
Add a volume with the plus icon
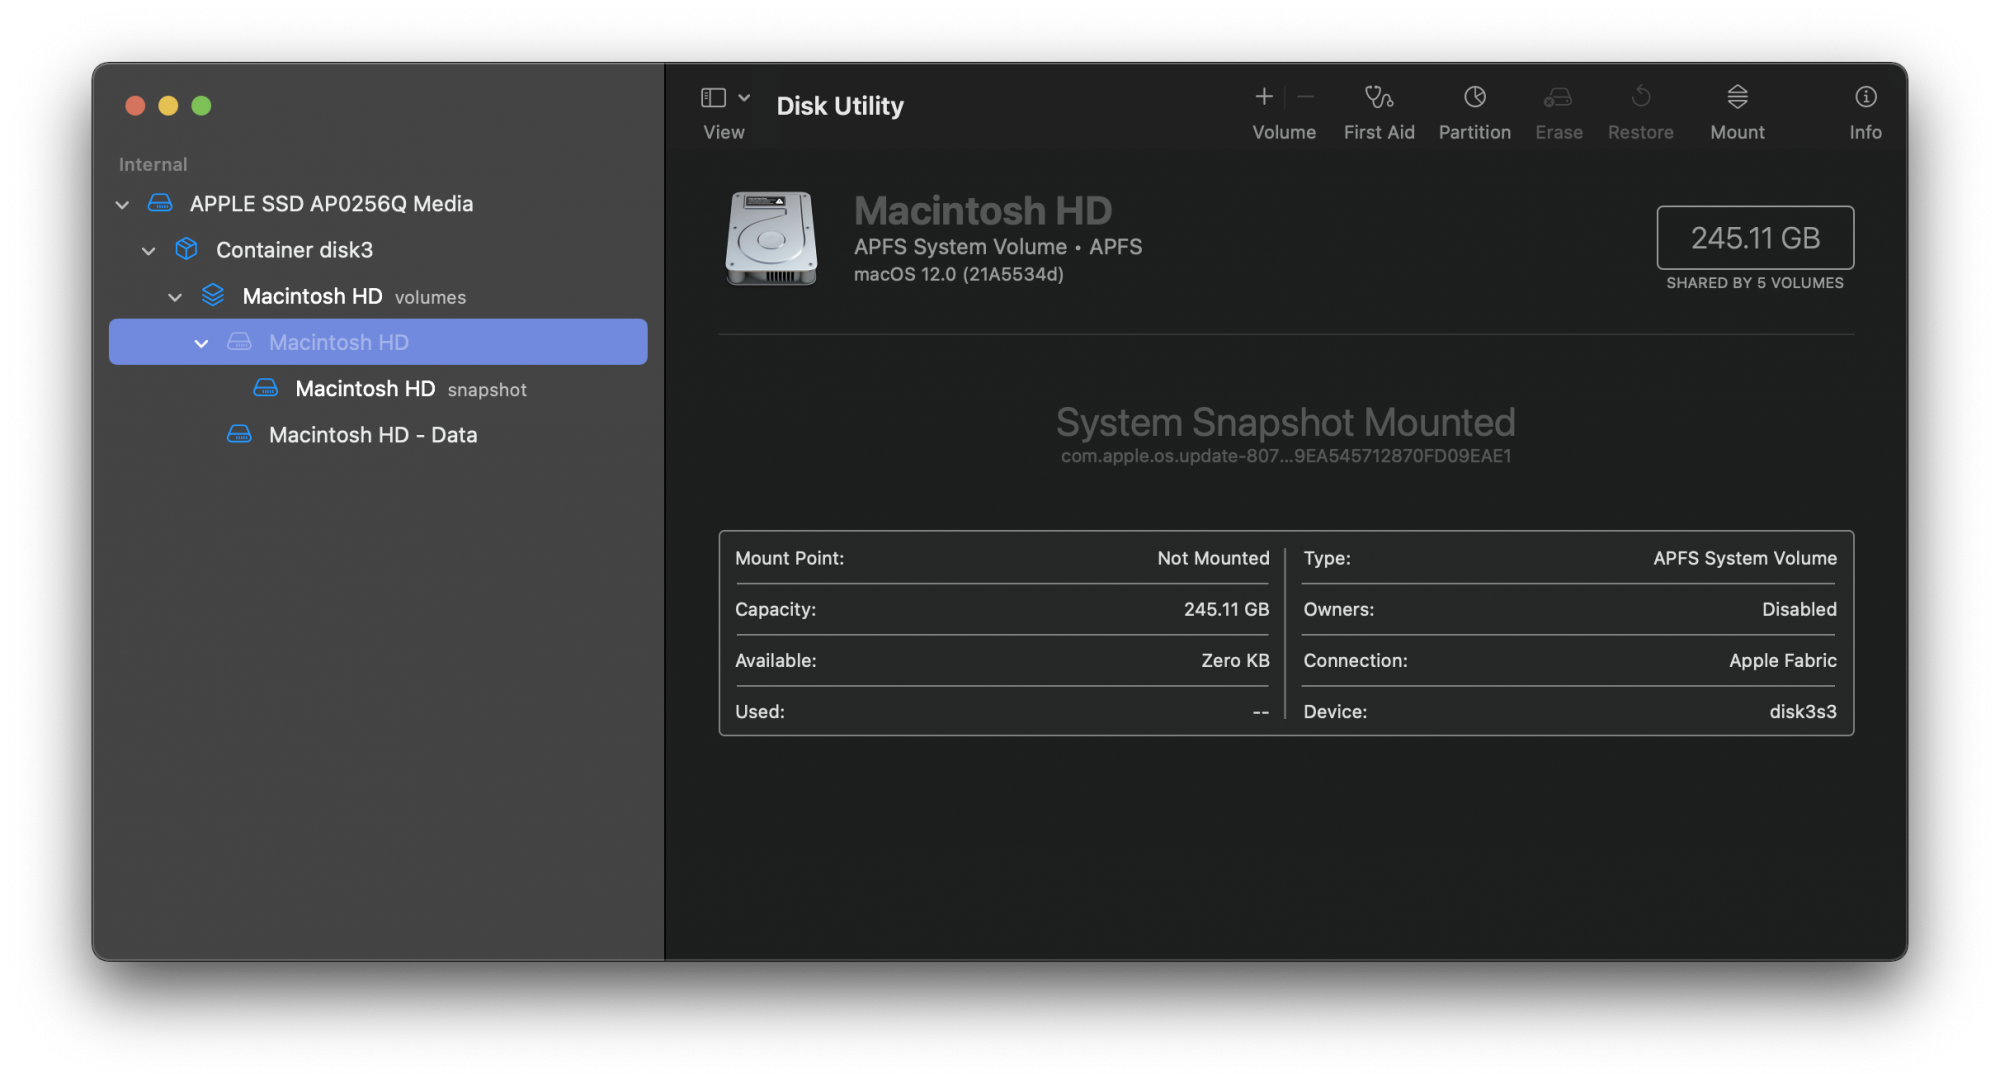(1264, 96)
